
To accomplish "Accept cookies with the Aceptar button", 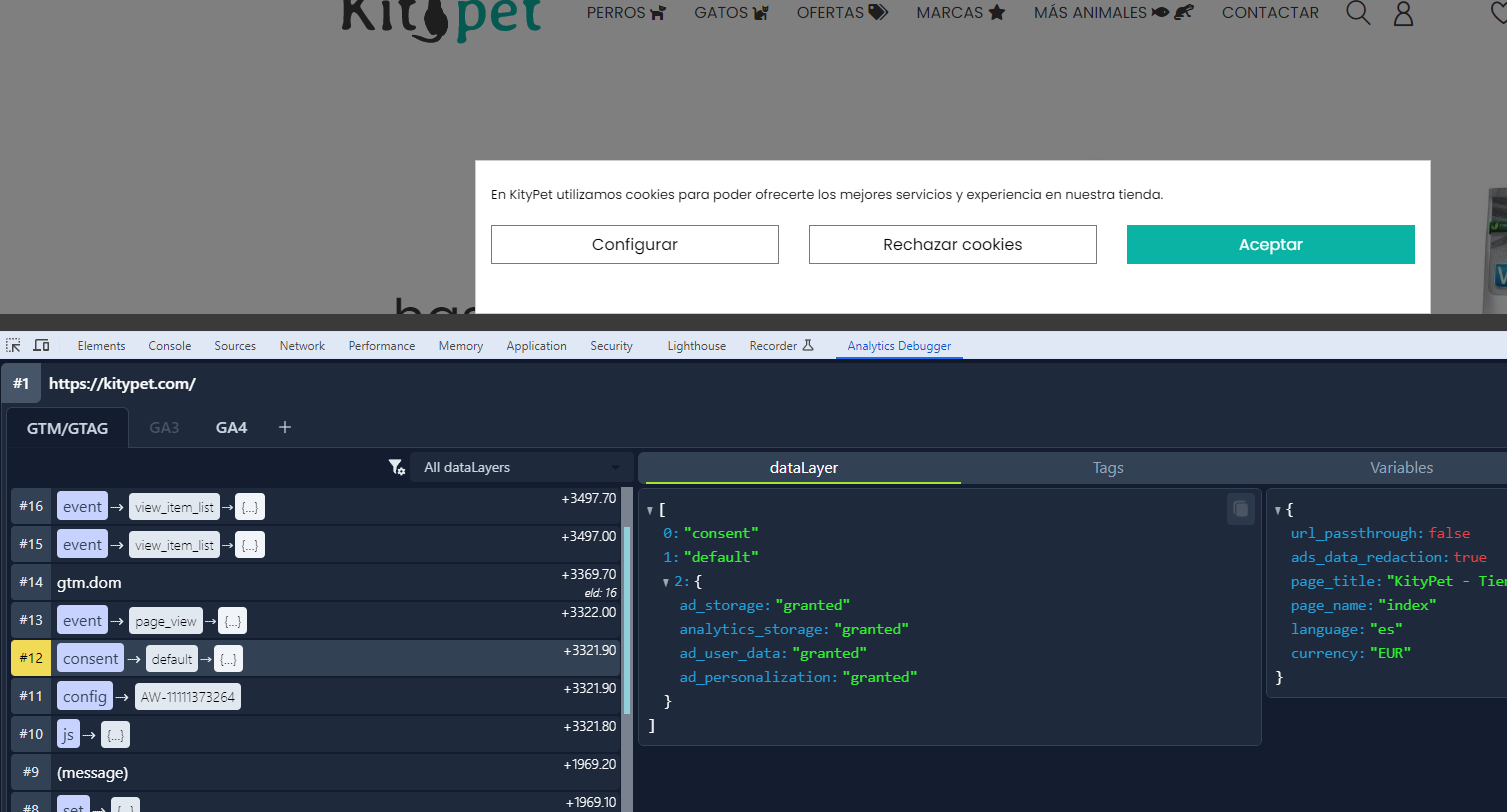I will click(x=1270, y=245).
